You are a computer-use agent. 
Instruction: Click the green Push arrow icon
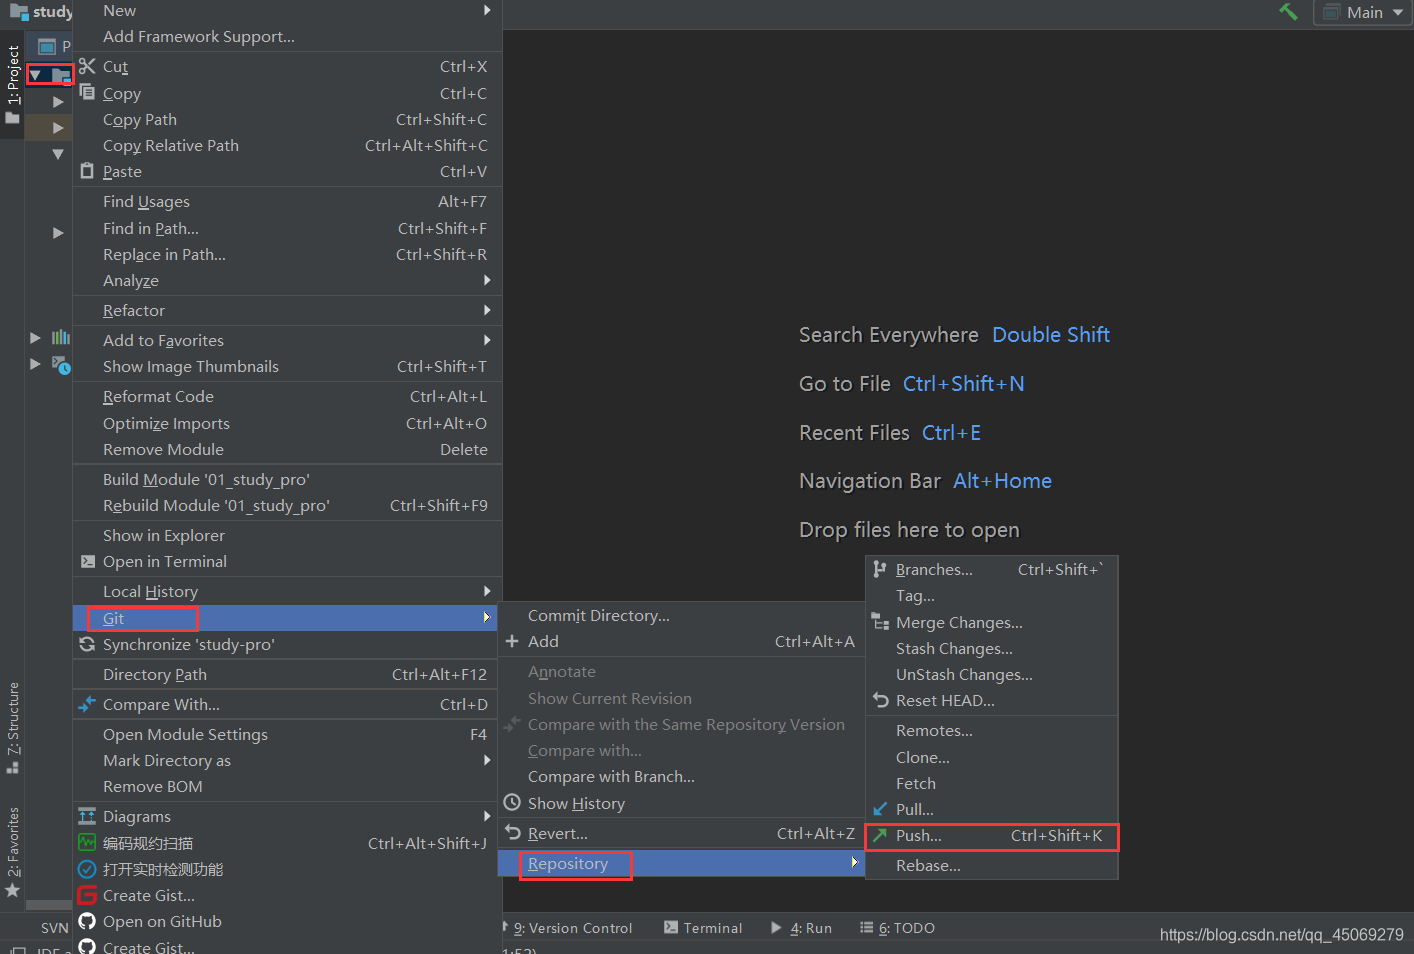click(880, 835)
